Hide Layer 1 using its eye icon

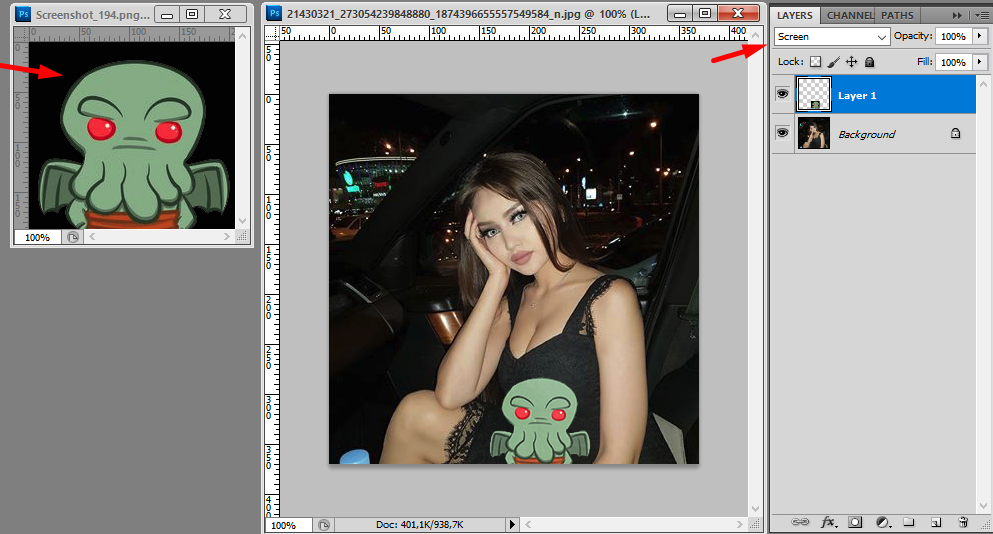(x=783, y=94)
